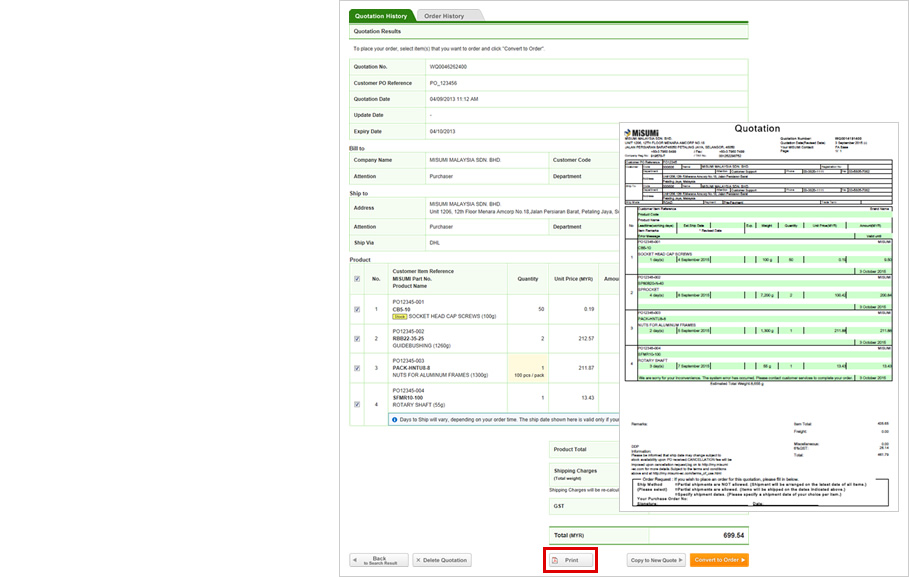This screenshot has width=909, height=577.
Task: Uncheck the CB5-10 product row checkbox
Action: (x=357, y=310)
